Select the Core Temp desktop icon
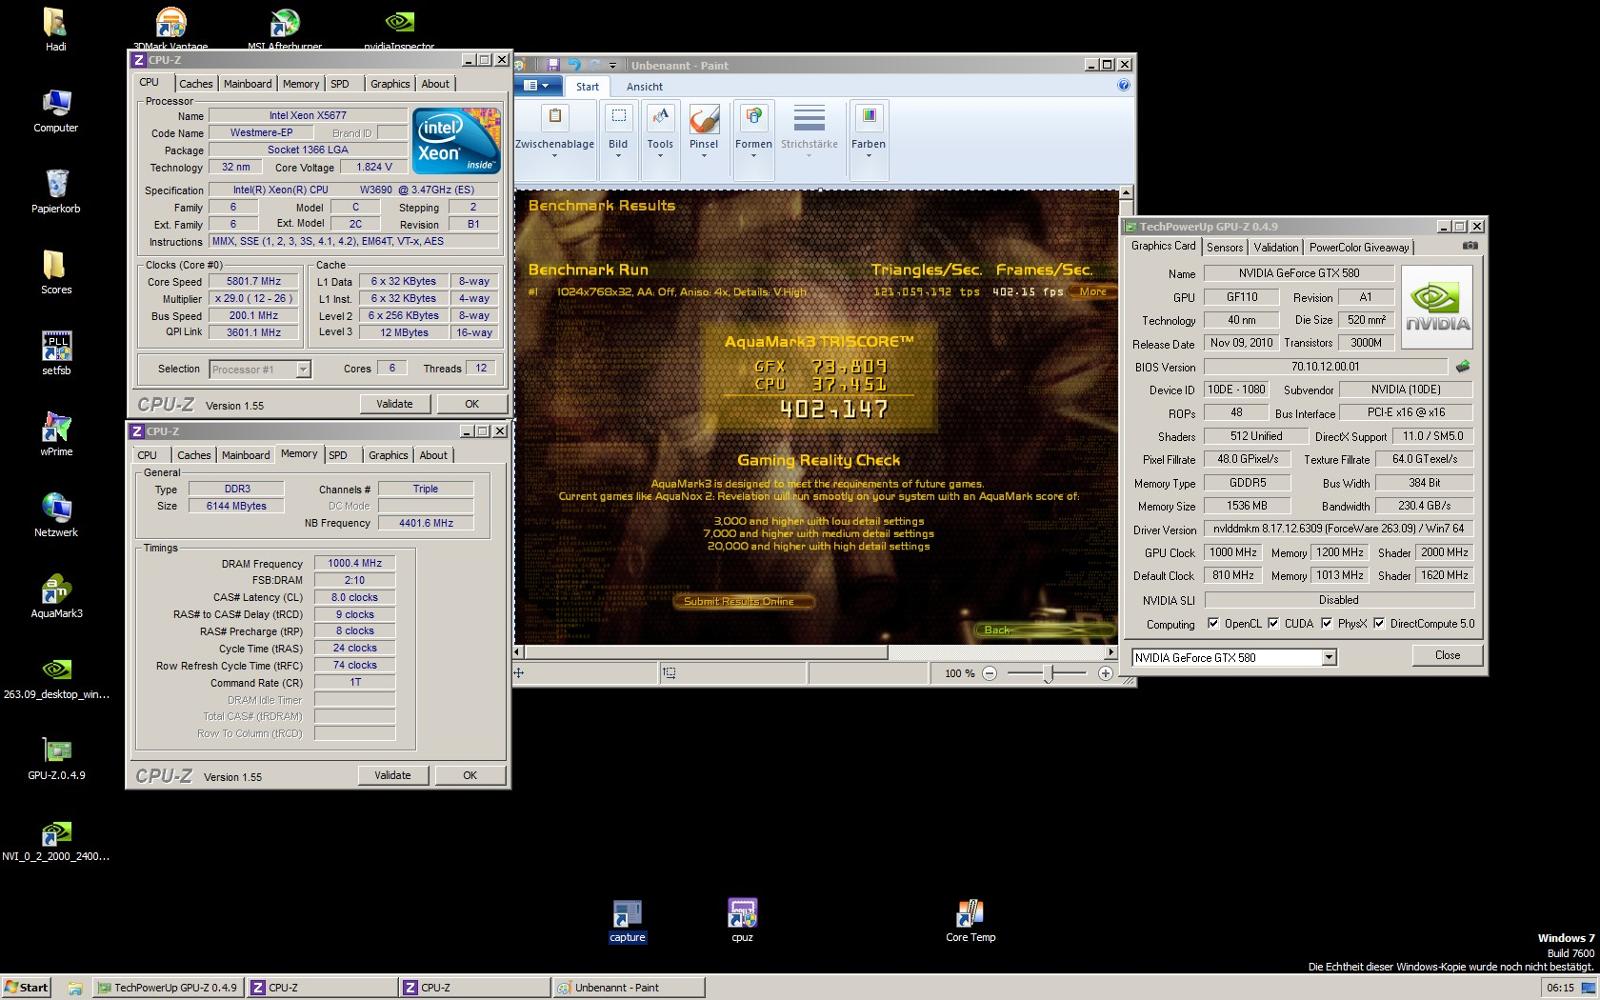1600x1000 pixels. (970, 920)
